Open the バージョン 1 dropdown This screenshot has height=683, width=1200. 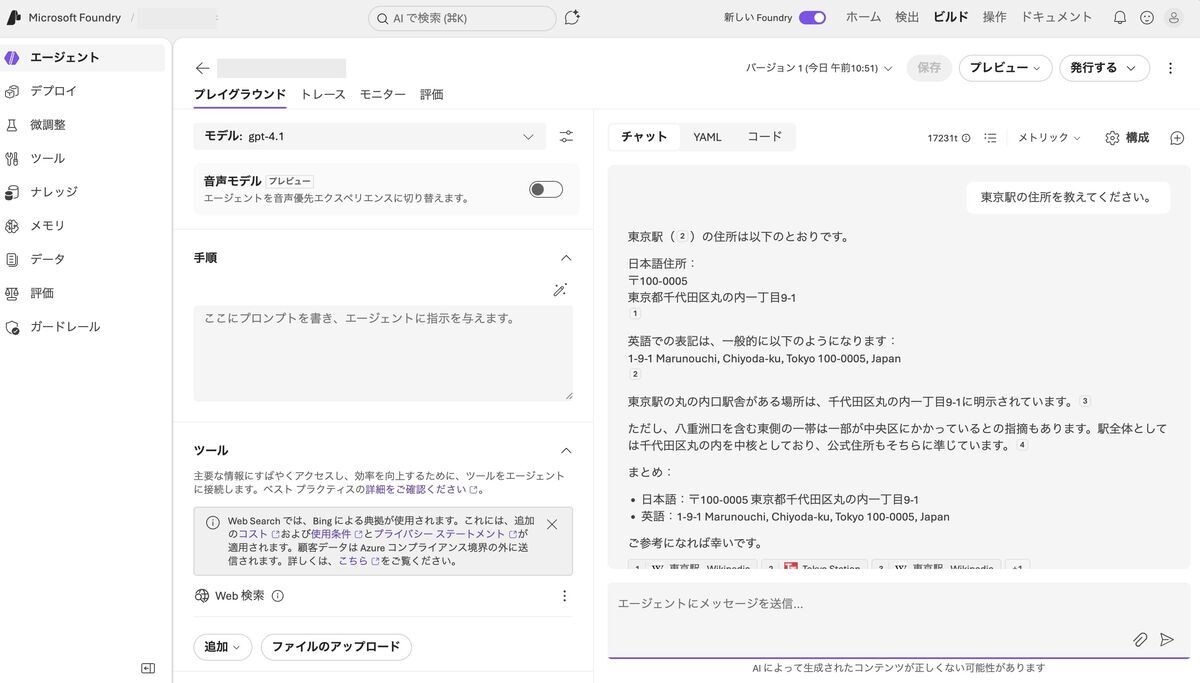click(x=819, y=68)
